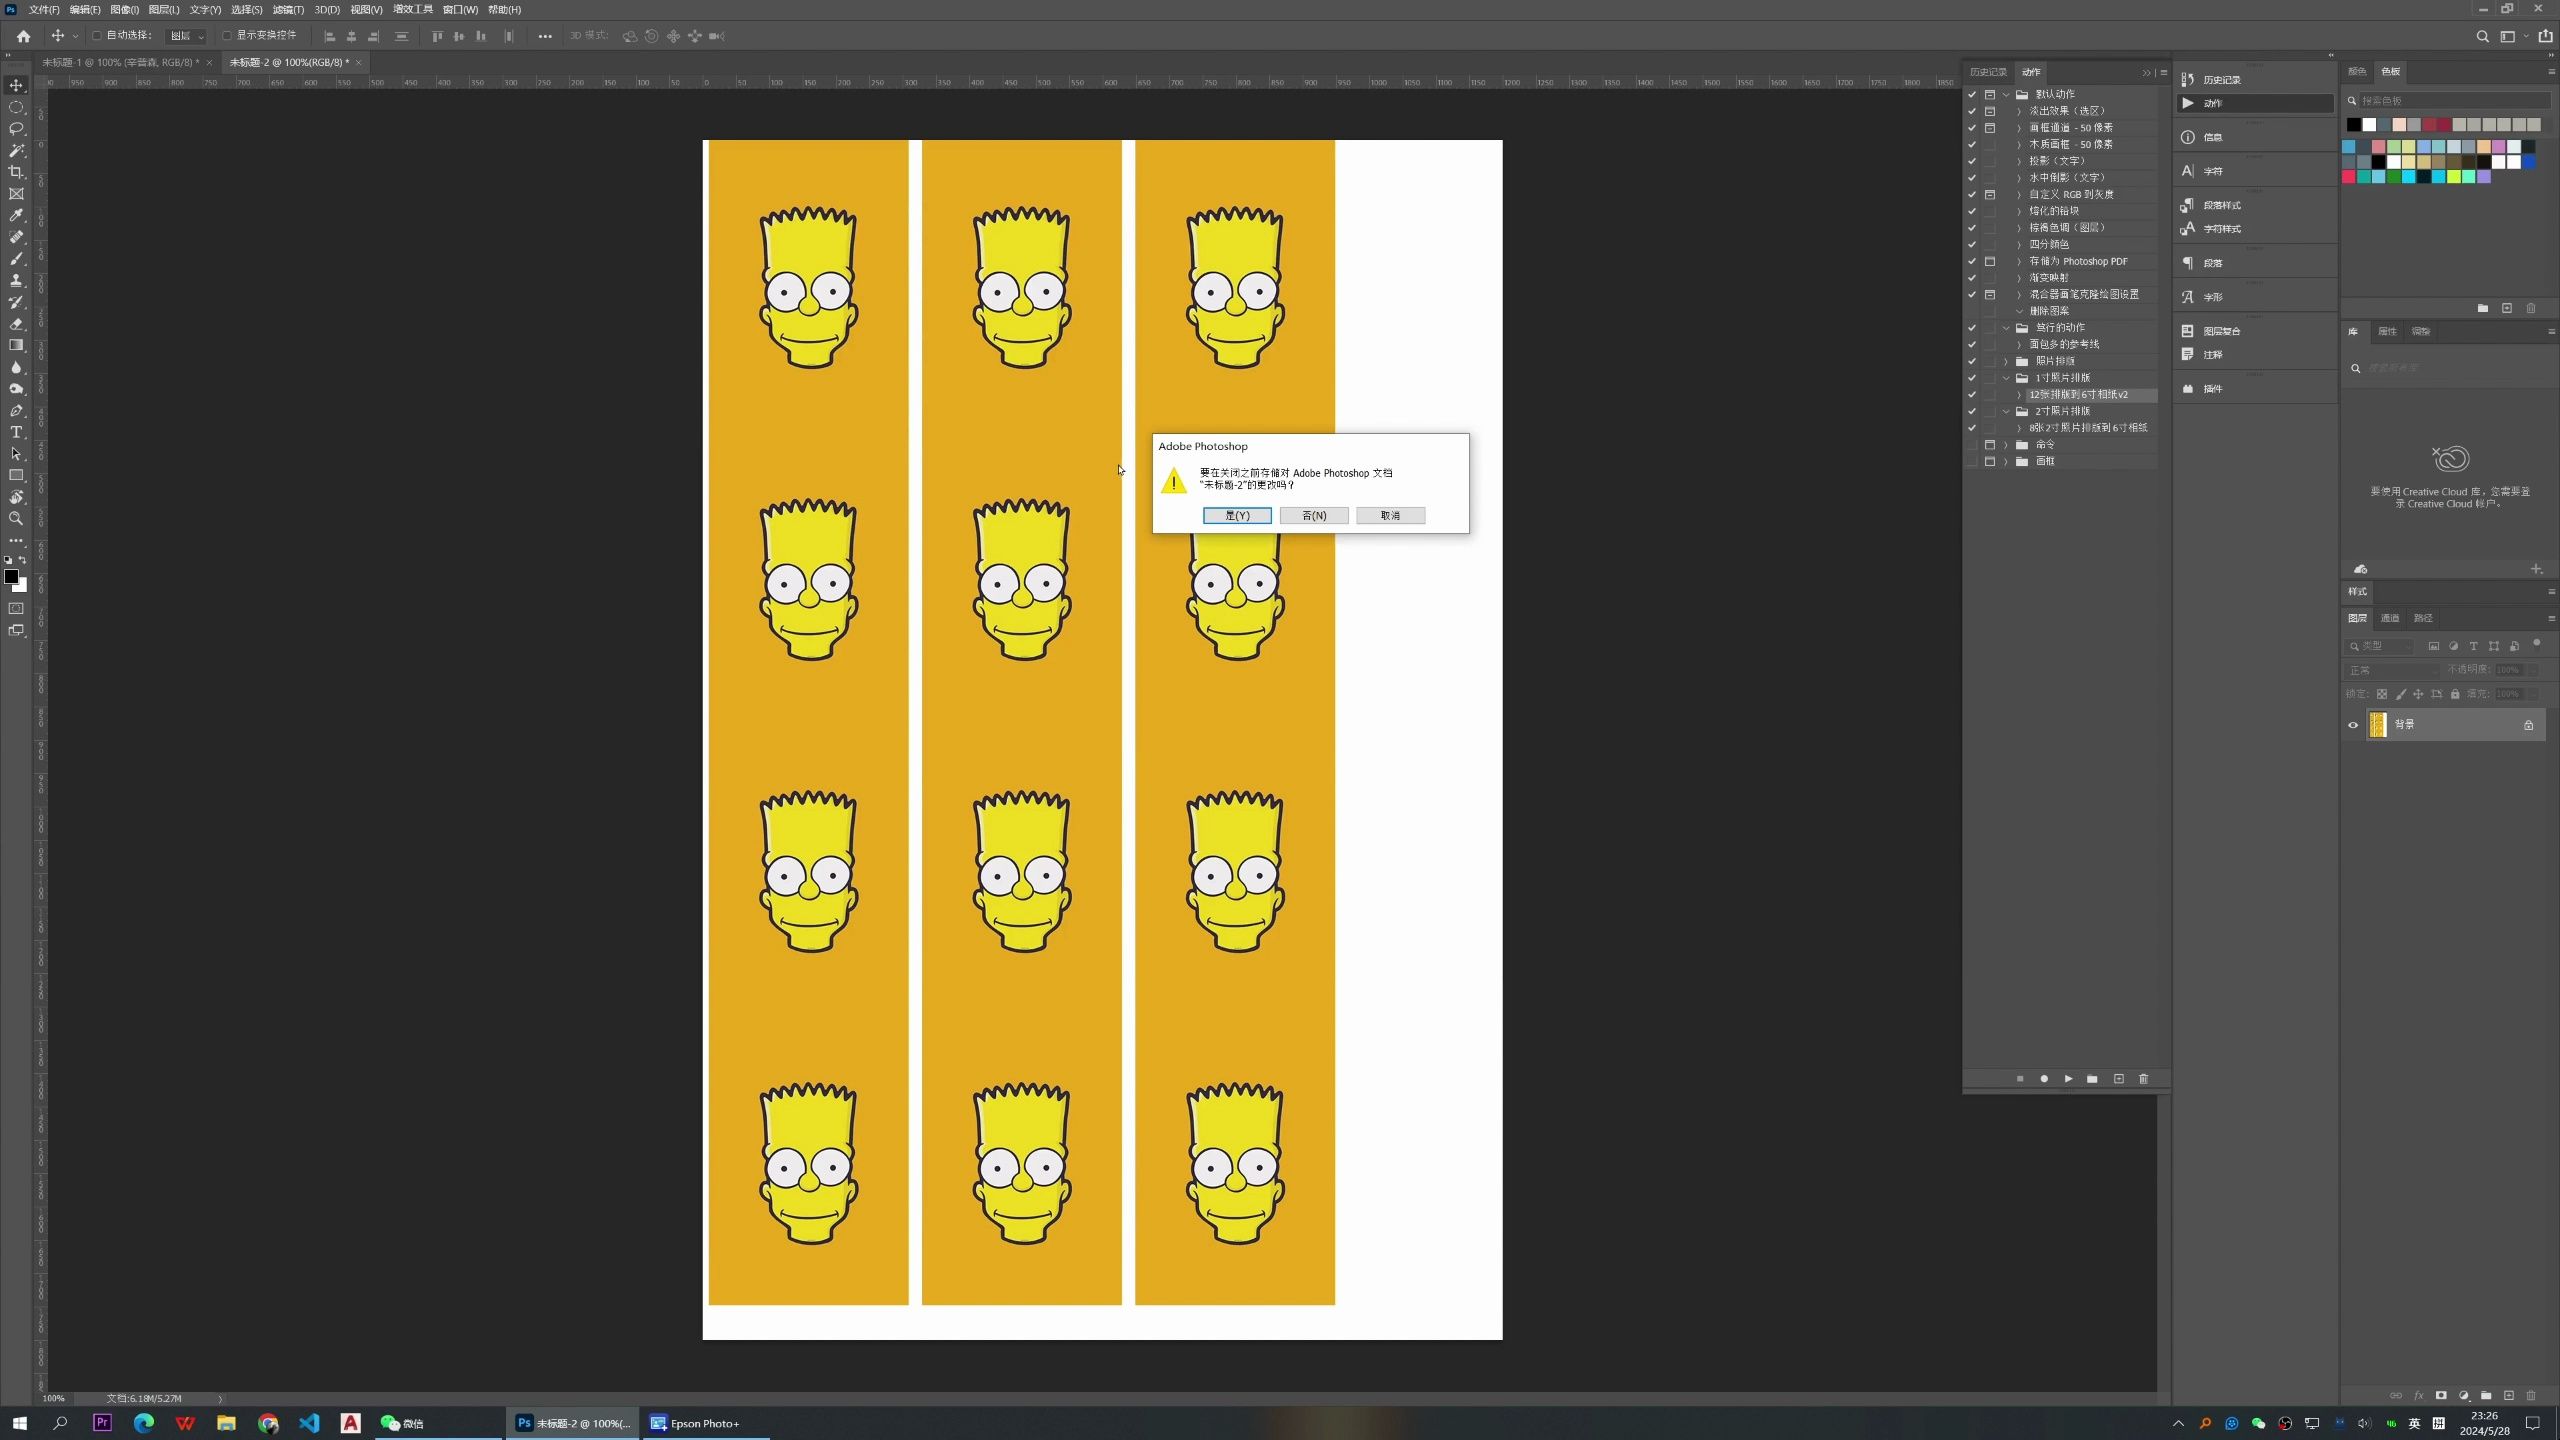Click the 否(N) button in dialog
The width and height of the screenshot is (2560, 1440).
pos(1317,515)
